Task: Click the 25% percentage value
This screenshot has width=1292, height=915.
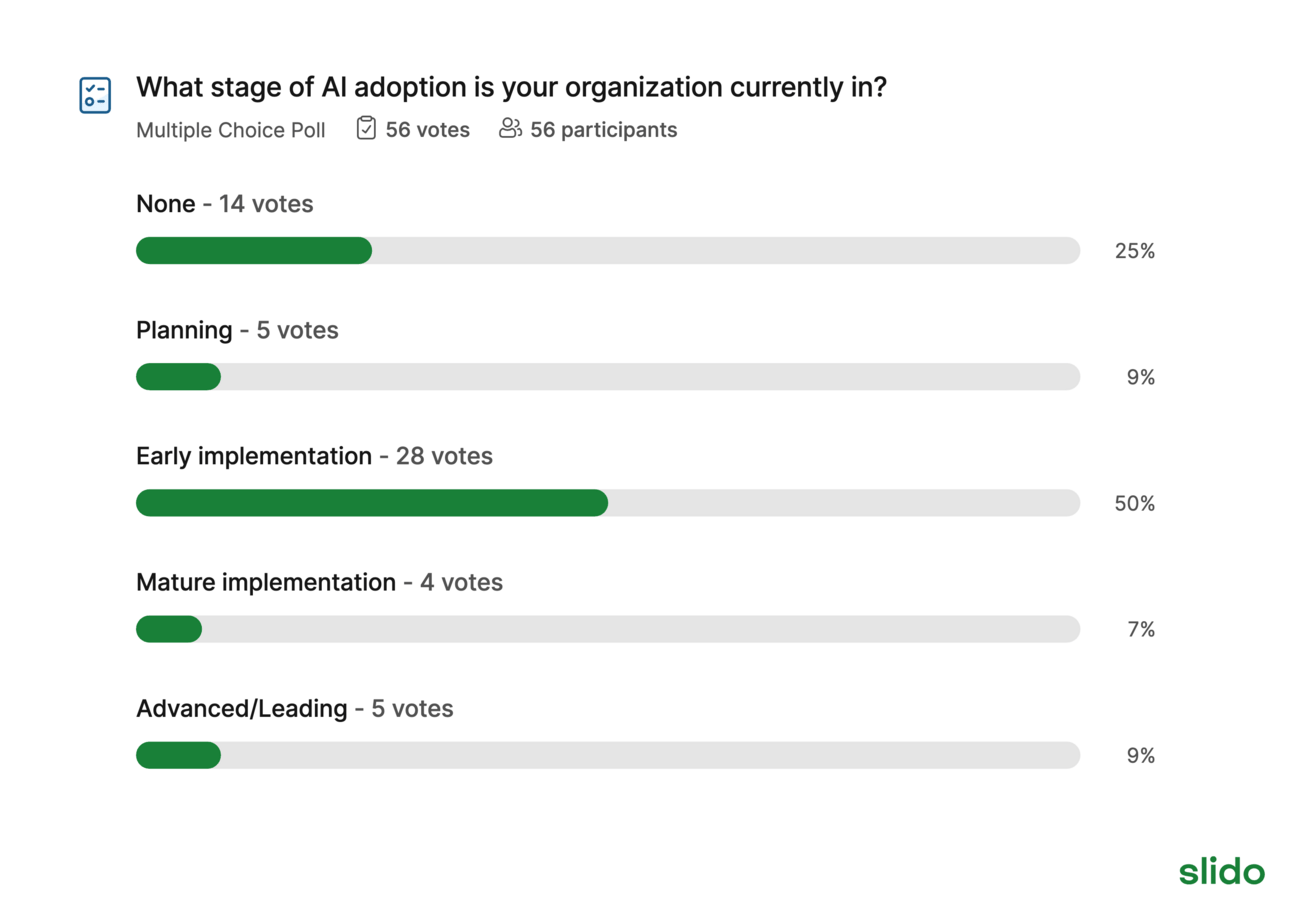Action: (x=1135, y=252)
